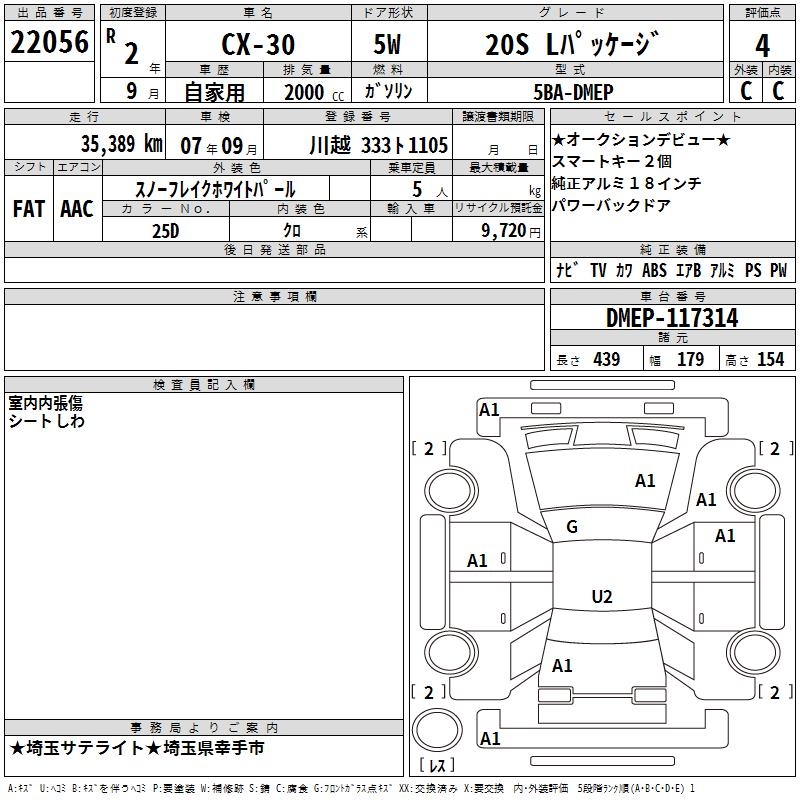Click the color number 25D
This screenshot has width=800, height=800.
point(166,231)
